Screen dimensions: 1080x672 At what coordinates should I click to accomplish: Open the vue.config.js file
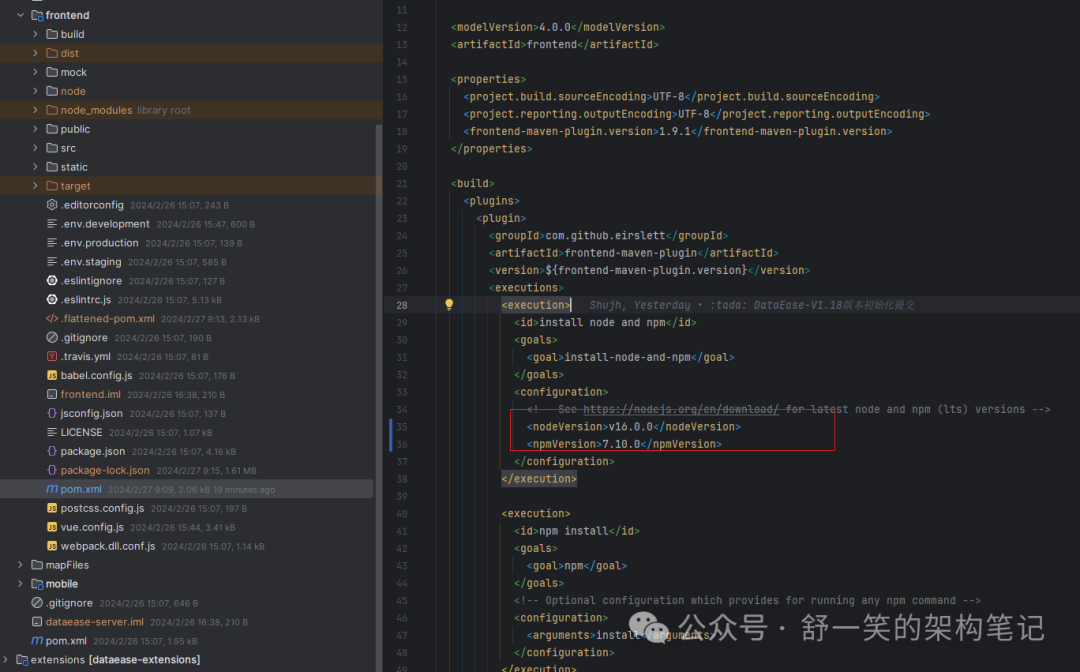click(x=92, y=527)
